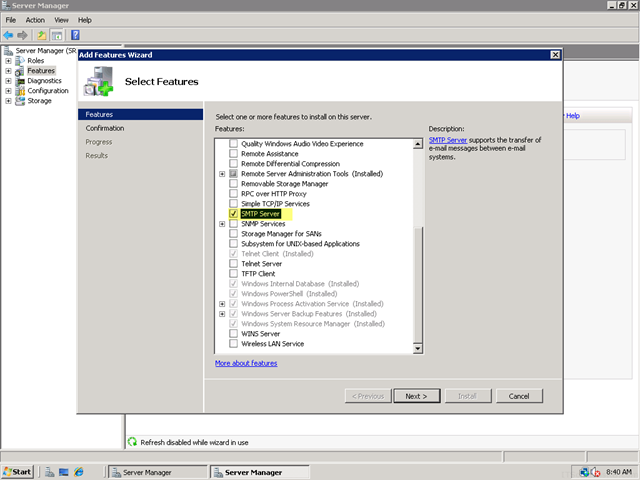Enable the TFTP Client checkbox
The width and height of the screenshot is (640, 480).
pyautogui.click(x=233, y=273)
